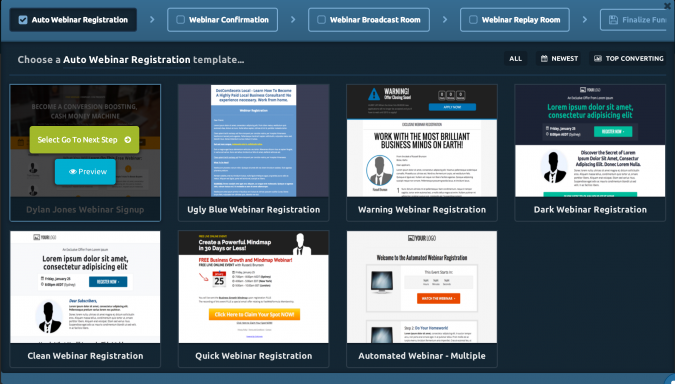Filter templates by TOP CONVERTING
This screenshot has width=675, height=384.
[628, 59]
